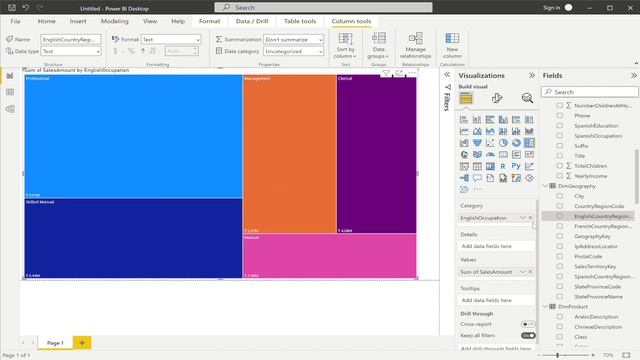Select the waterfall chart visual
Screen dimensions: 640x360
[464, 143]
